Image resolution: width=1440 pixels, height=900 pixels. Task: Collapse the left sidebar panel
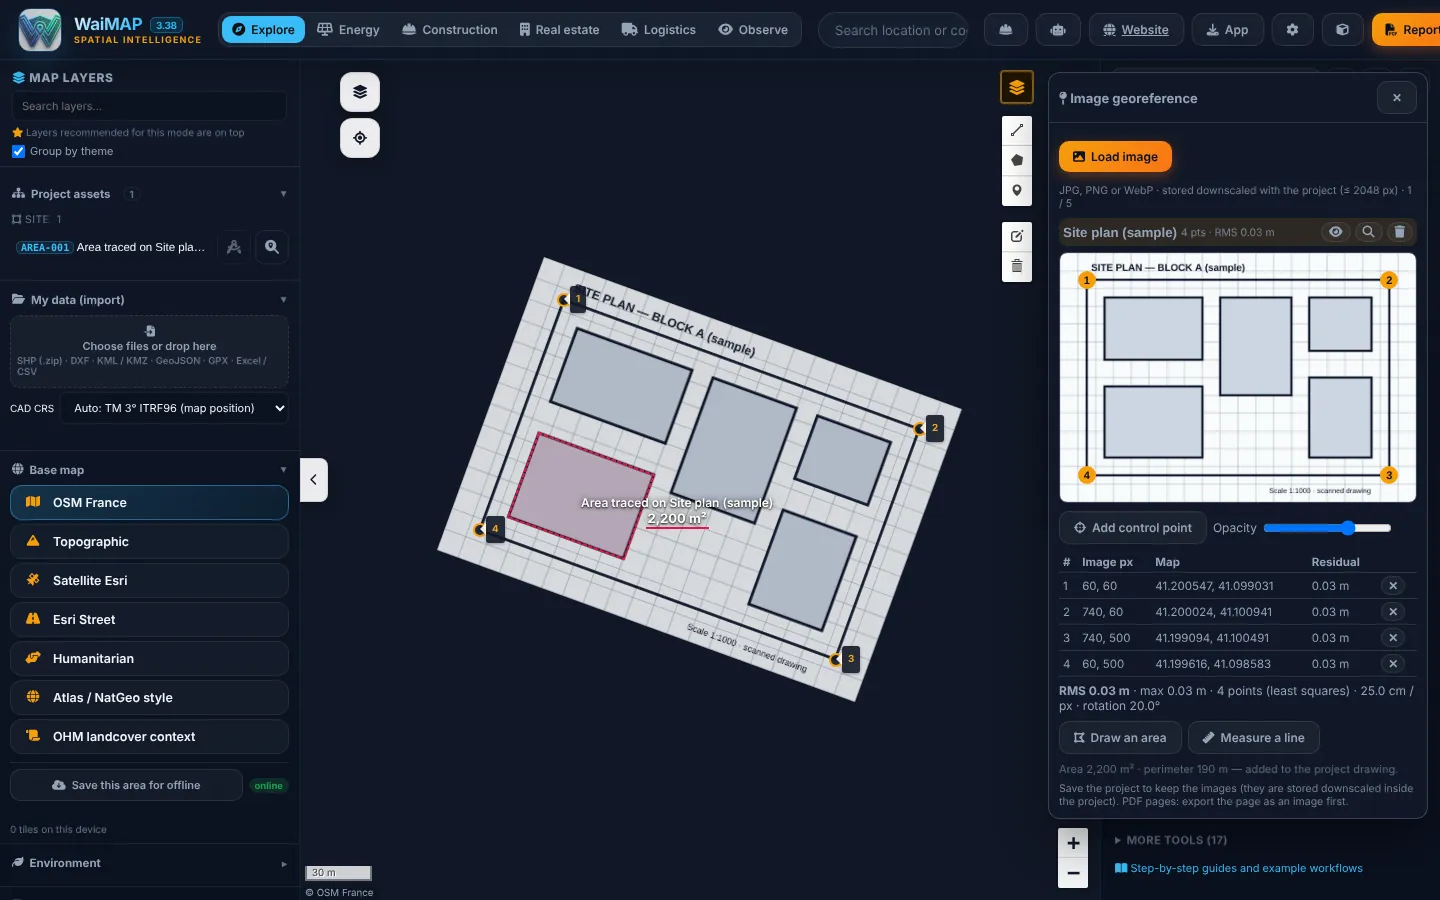pos(314,480)
